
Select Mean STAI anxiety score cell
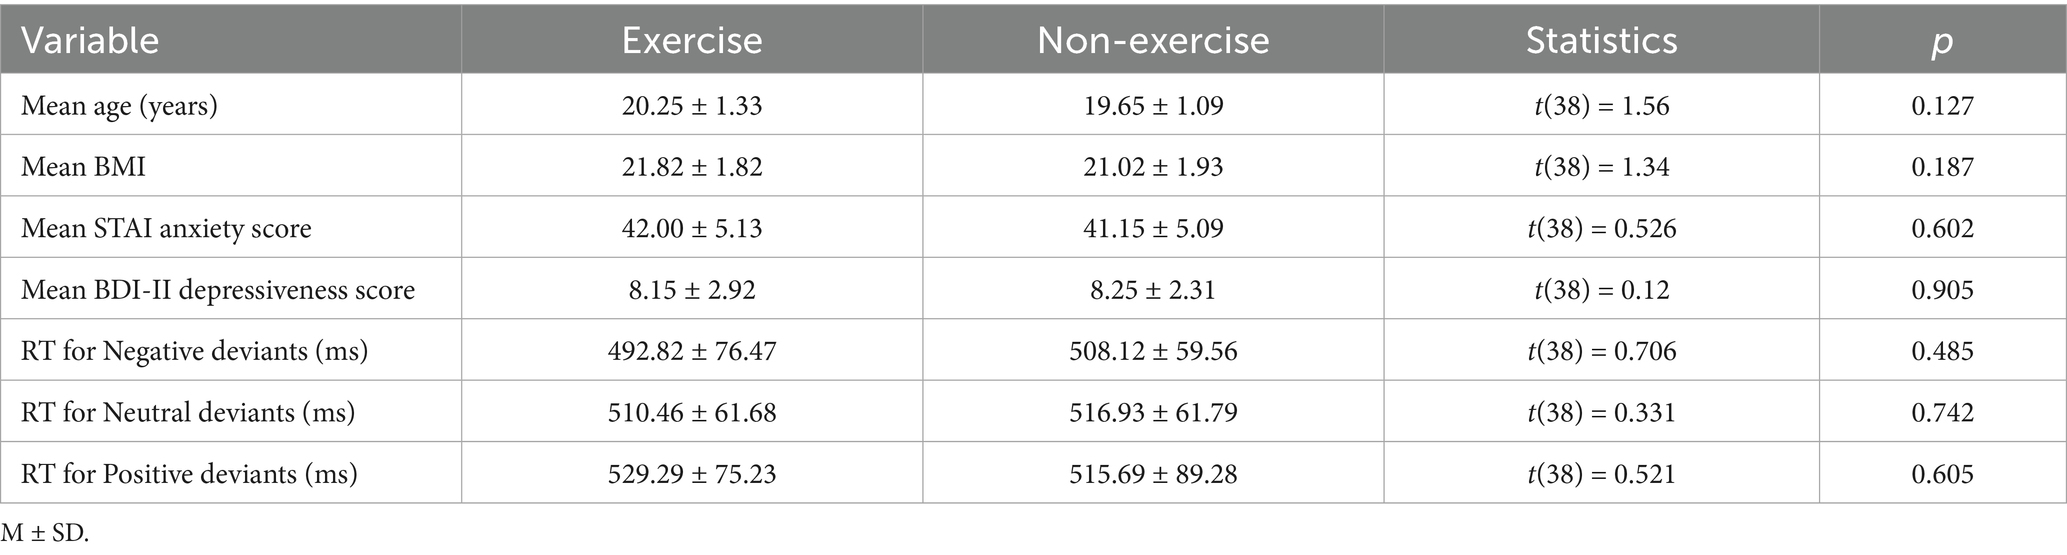pos(166,228)
